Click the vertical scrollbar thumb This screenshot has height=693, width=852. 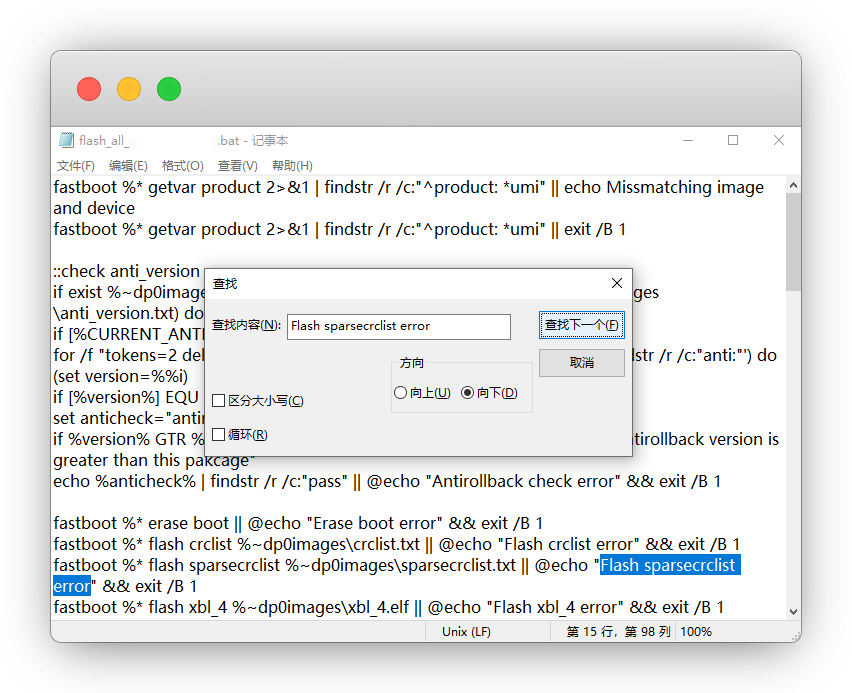pos(793,241)
